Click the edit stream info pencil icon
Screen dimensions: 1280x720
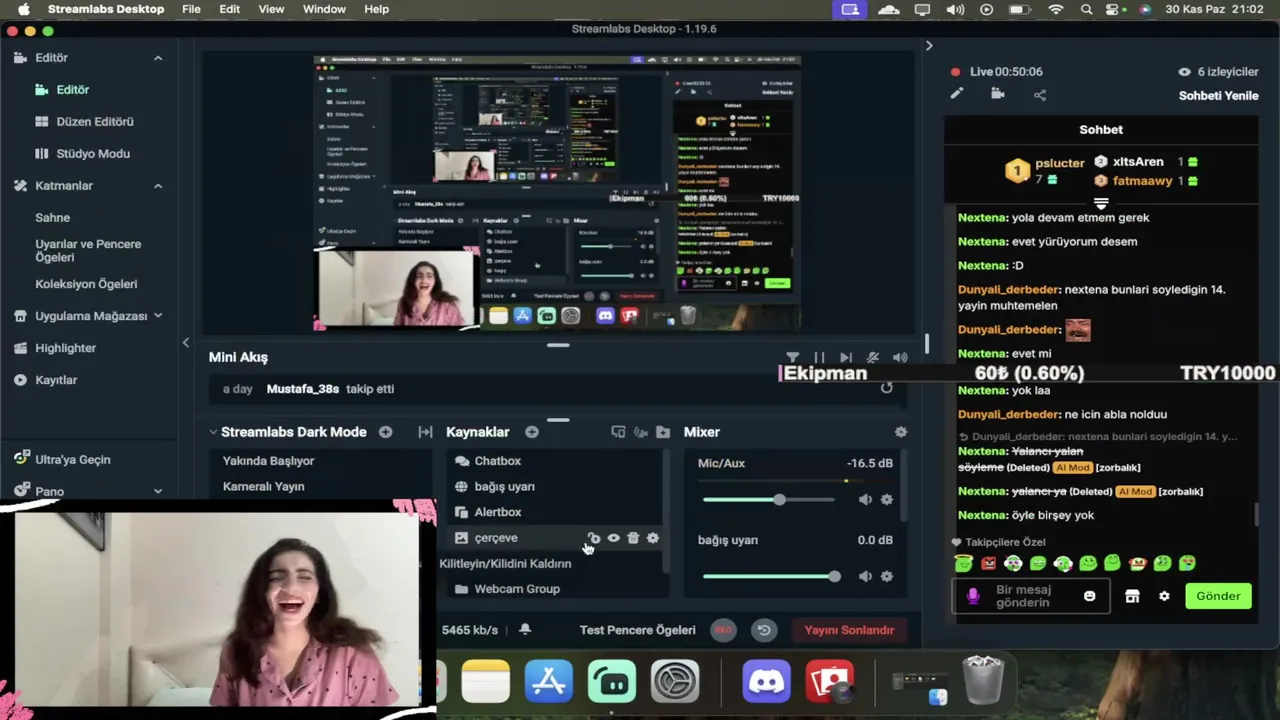(957, 94)
